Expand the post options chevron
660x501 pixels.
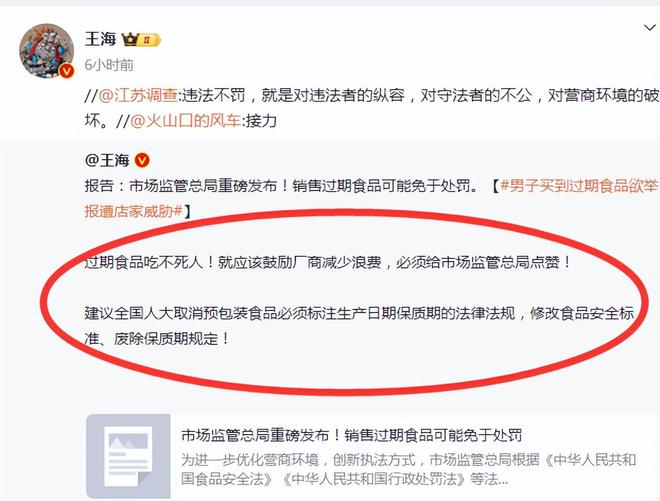[x=650, y=28]
